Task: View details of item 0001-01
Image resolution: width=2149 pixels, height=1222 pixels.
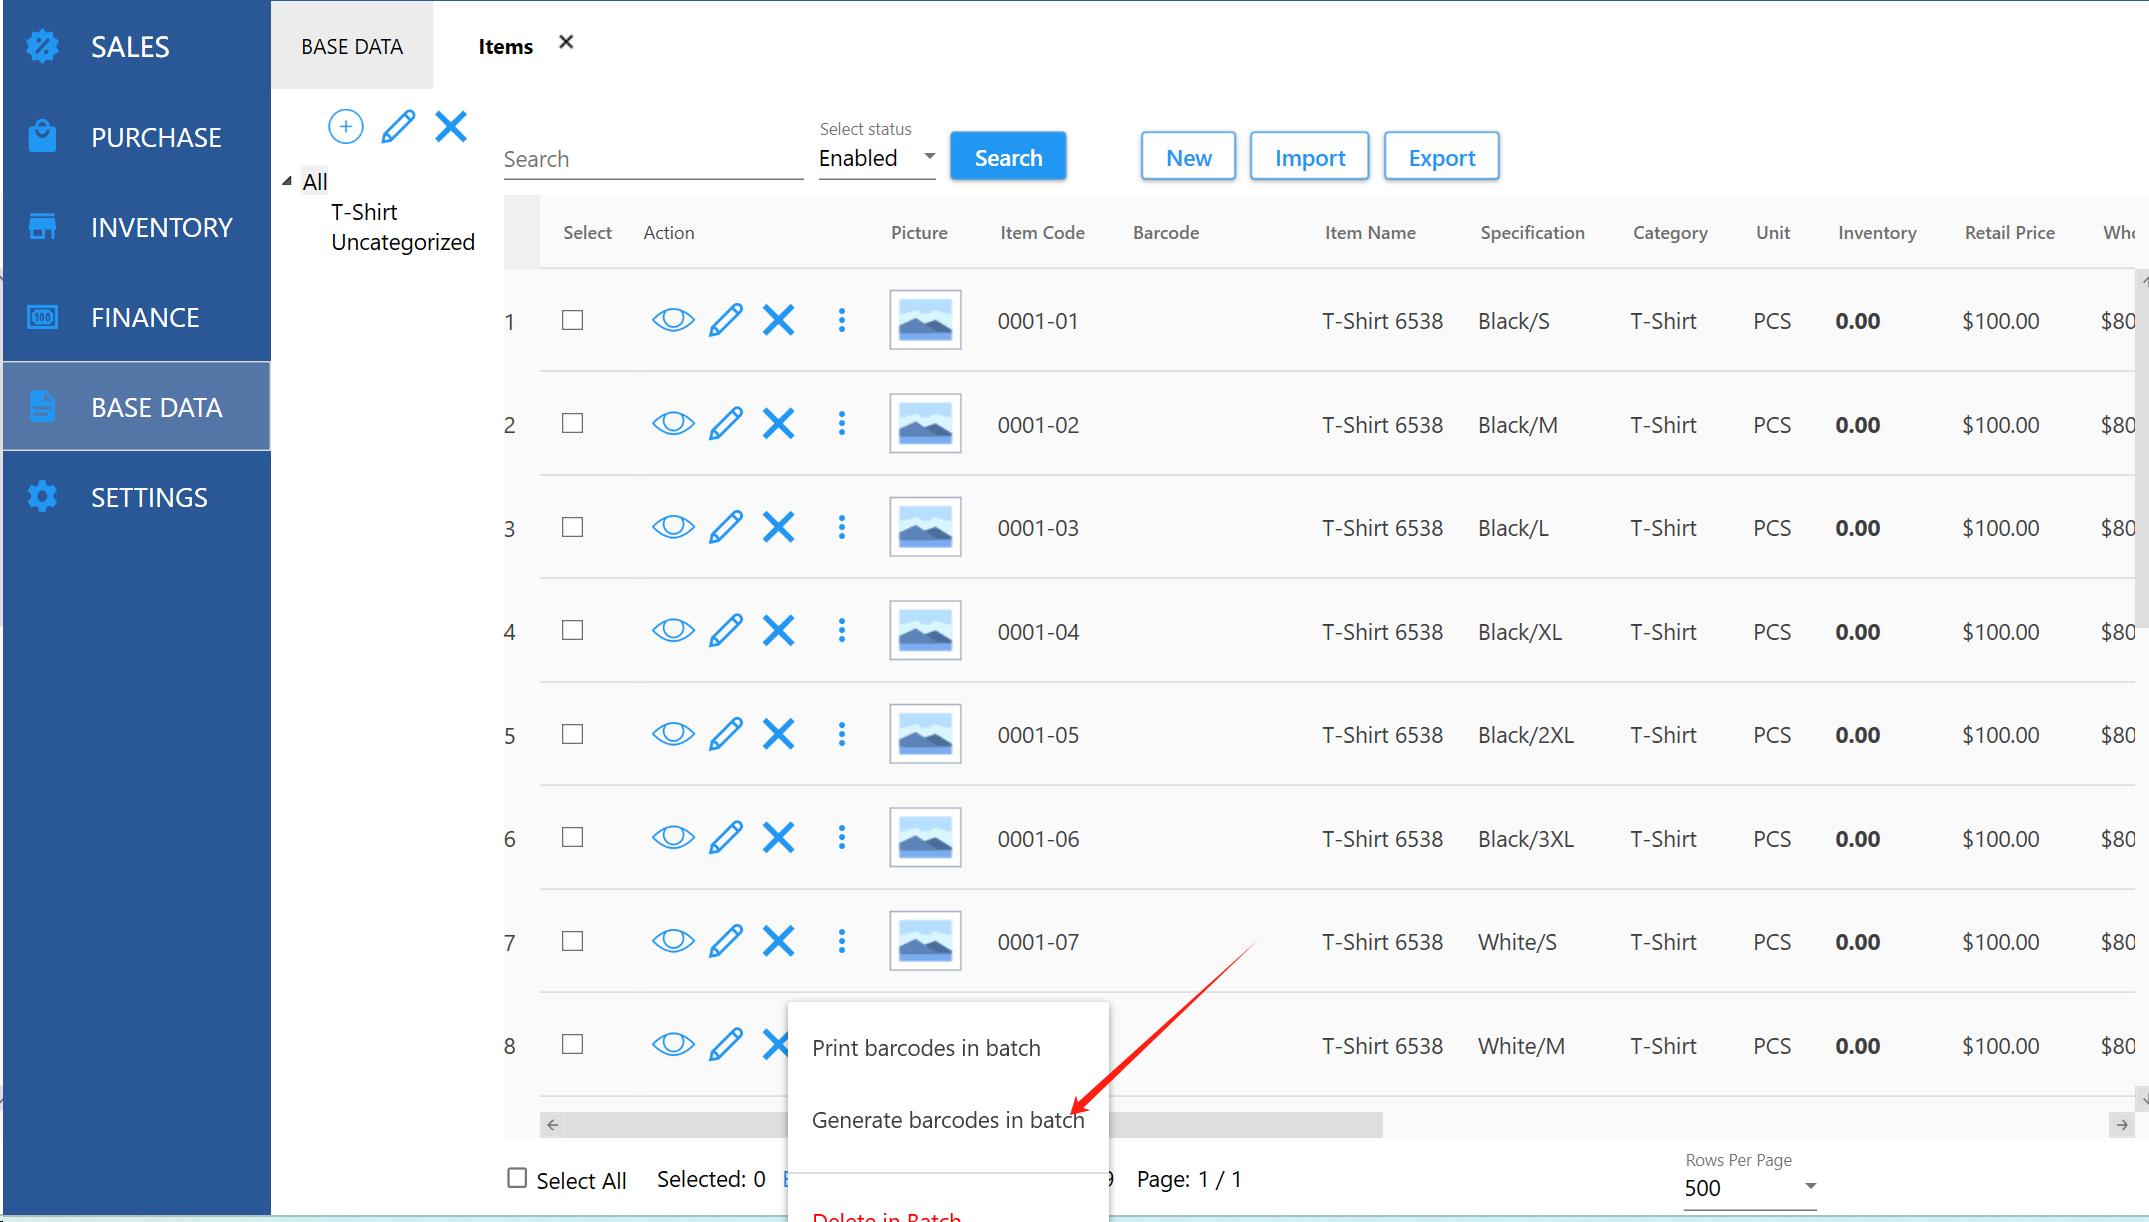Action: pos(673,320)
